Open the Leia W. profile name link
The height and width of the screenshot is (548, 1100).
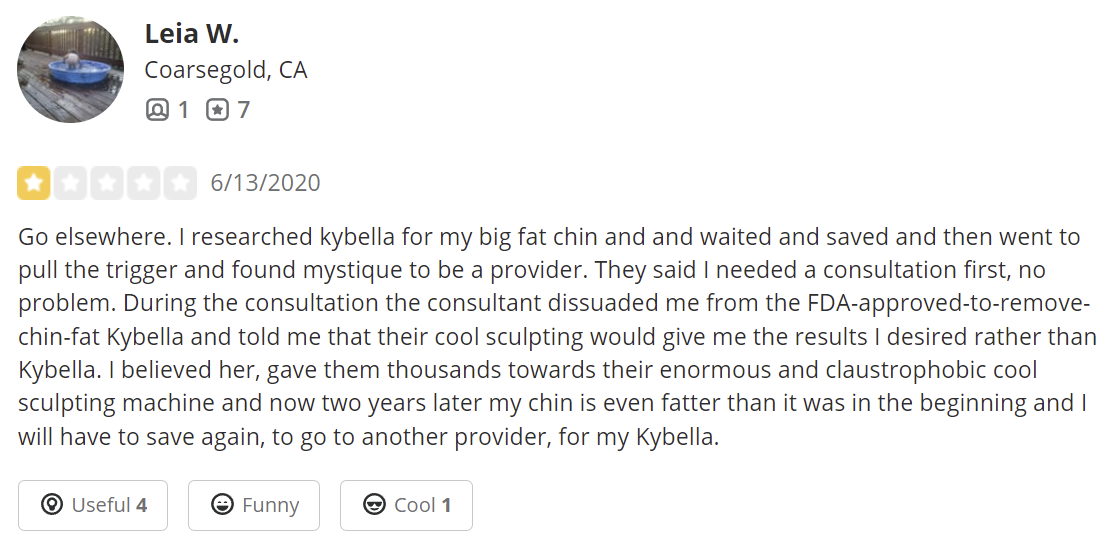192,34
